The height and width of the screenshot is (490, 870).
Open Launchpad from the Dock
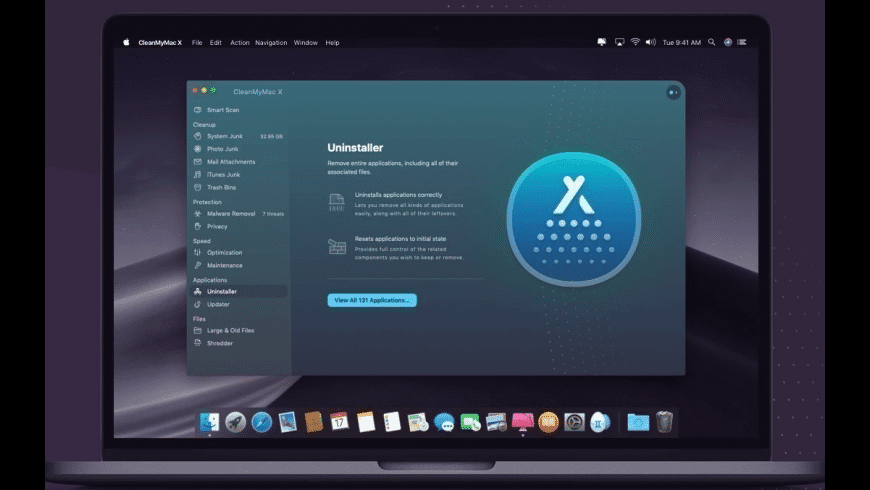click(235, 423)
